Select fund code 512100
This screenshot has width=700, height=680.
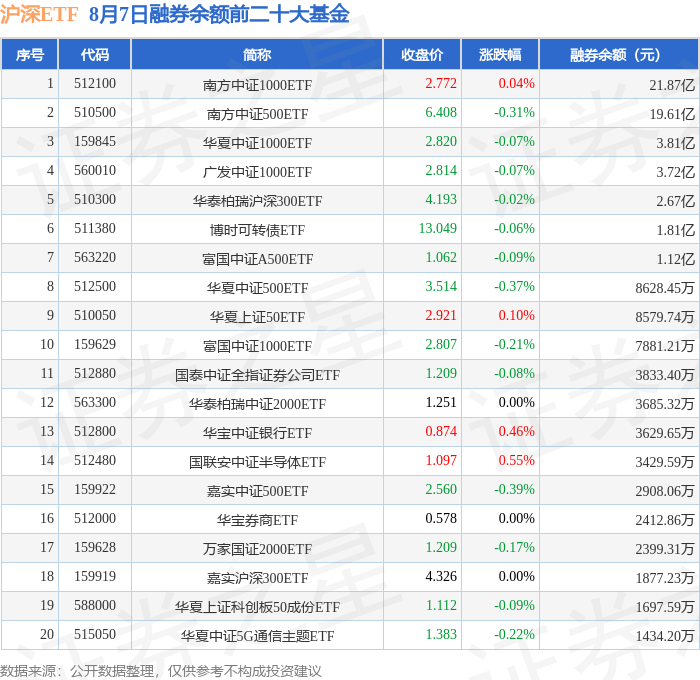95,83
